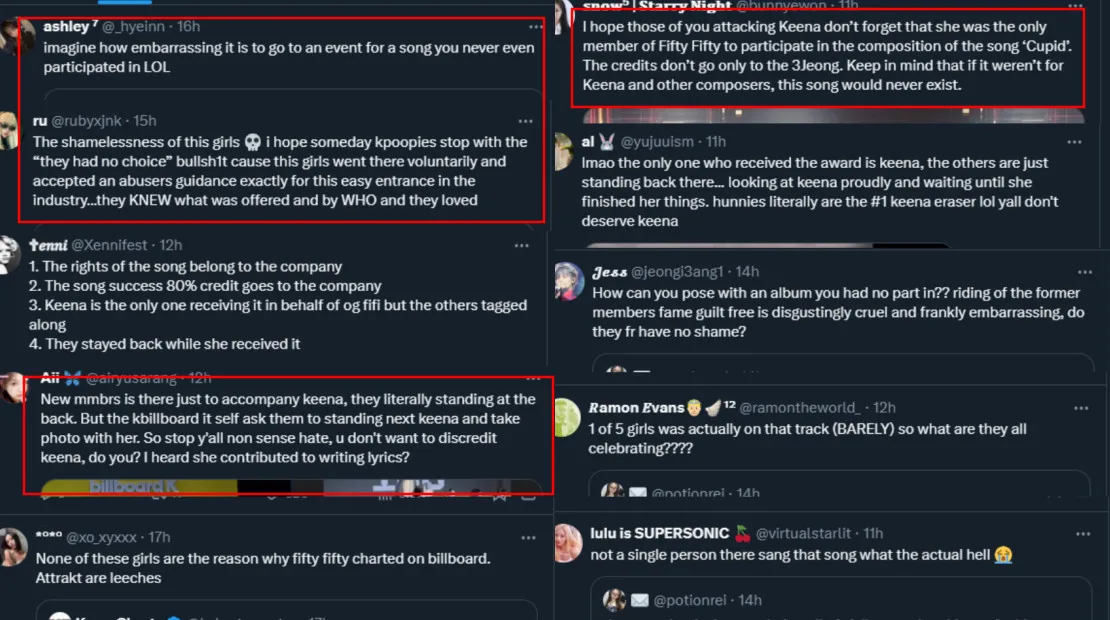This screenshot has width=1110, height=620.
Task: View Ramon Evans's profile avatar
Action: coord(567,417)
